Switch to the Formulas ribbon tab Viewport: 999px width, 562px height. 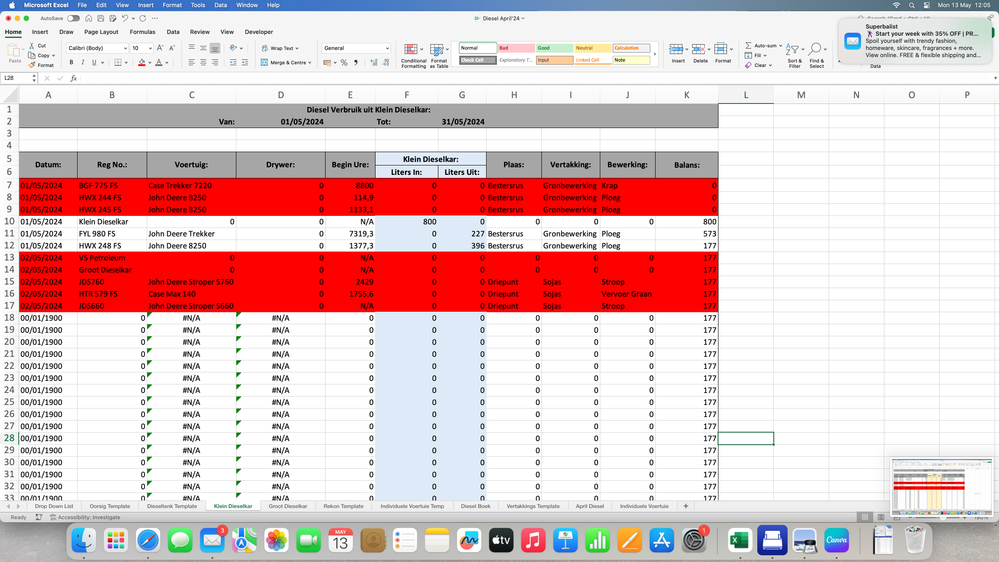pos(142,32)
